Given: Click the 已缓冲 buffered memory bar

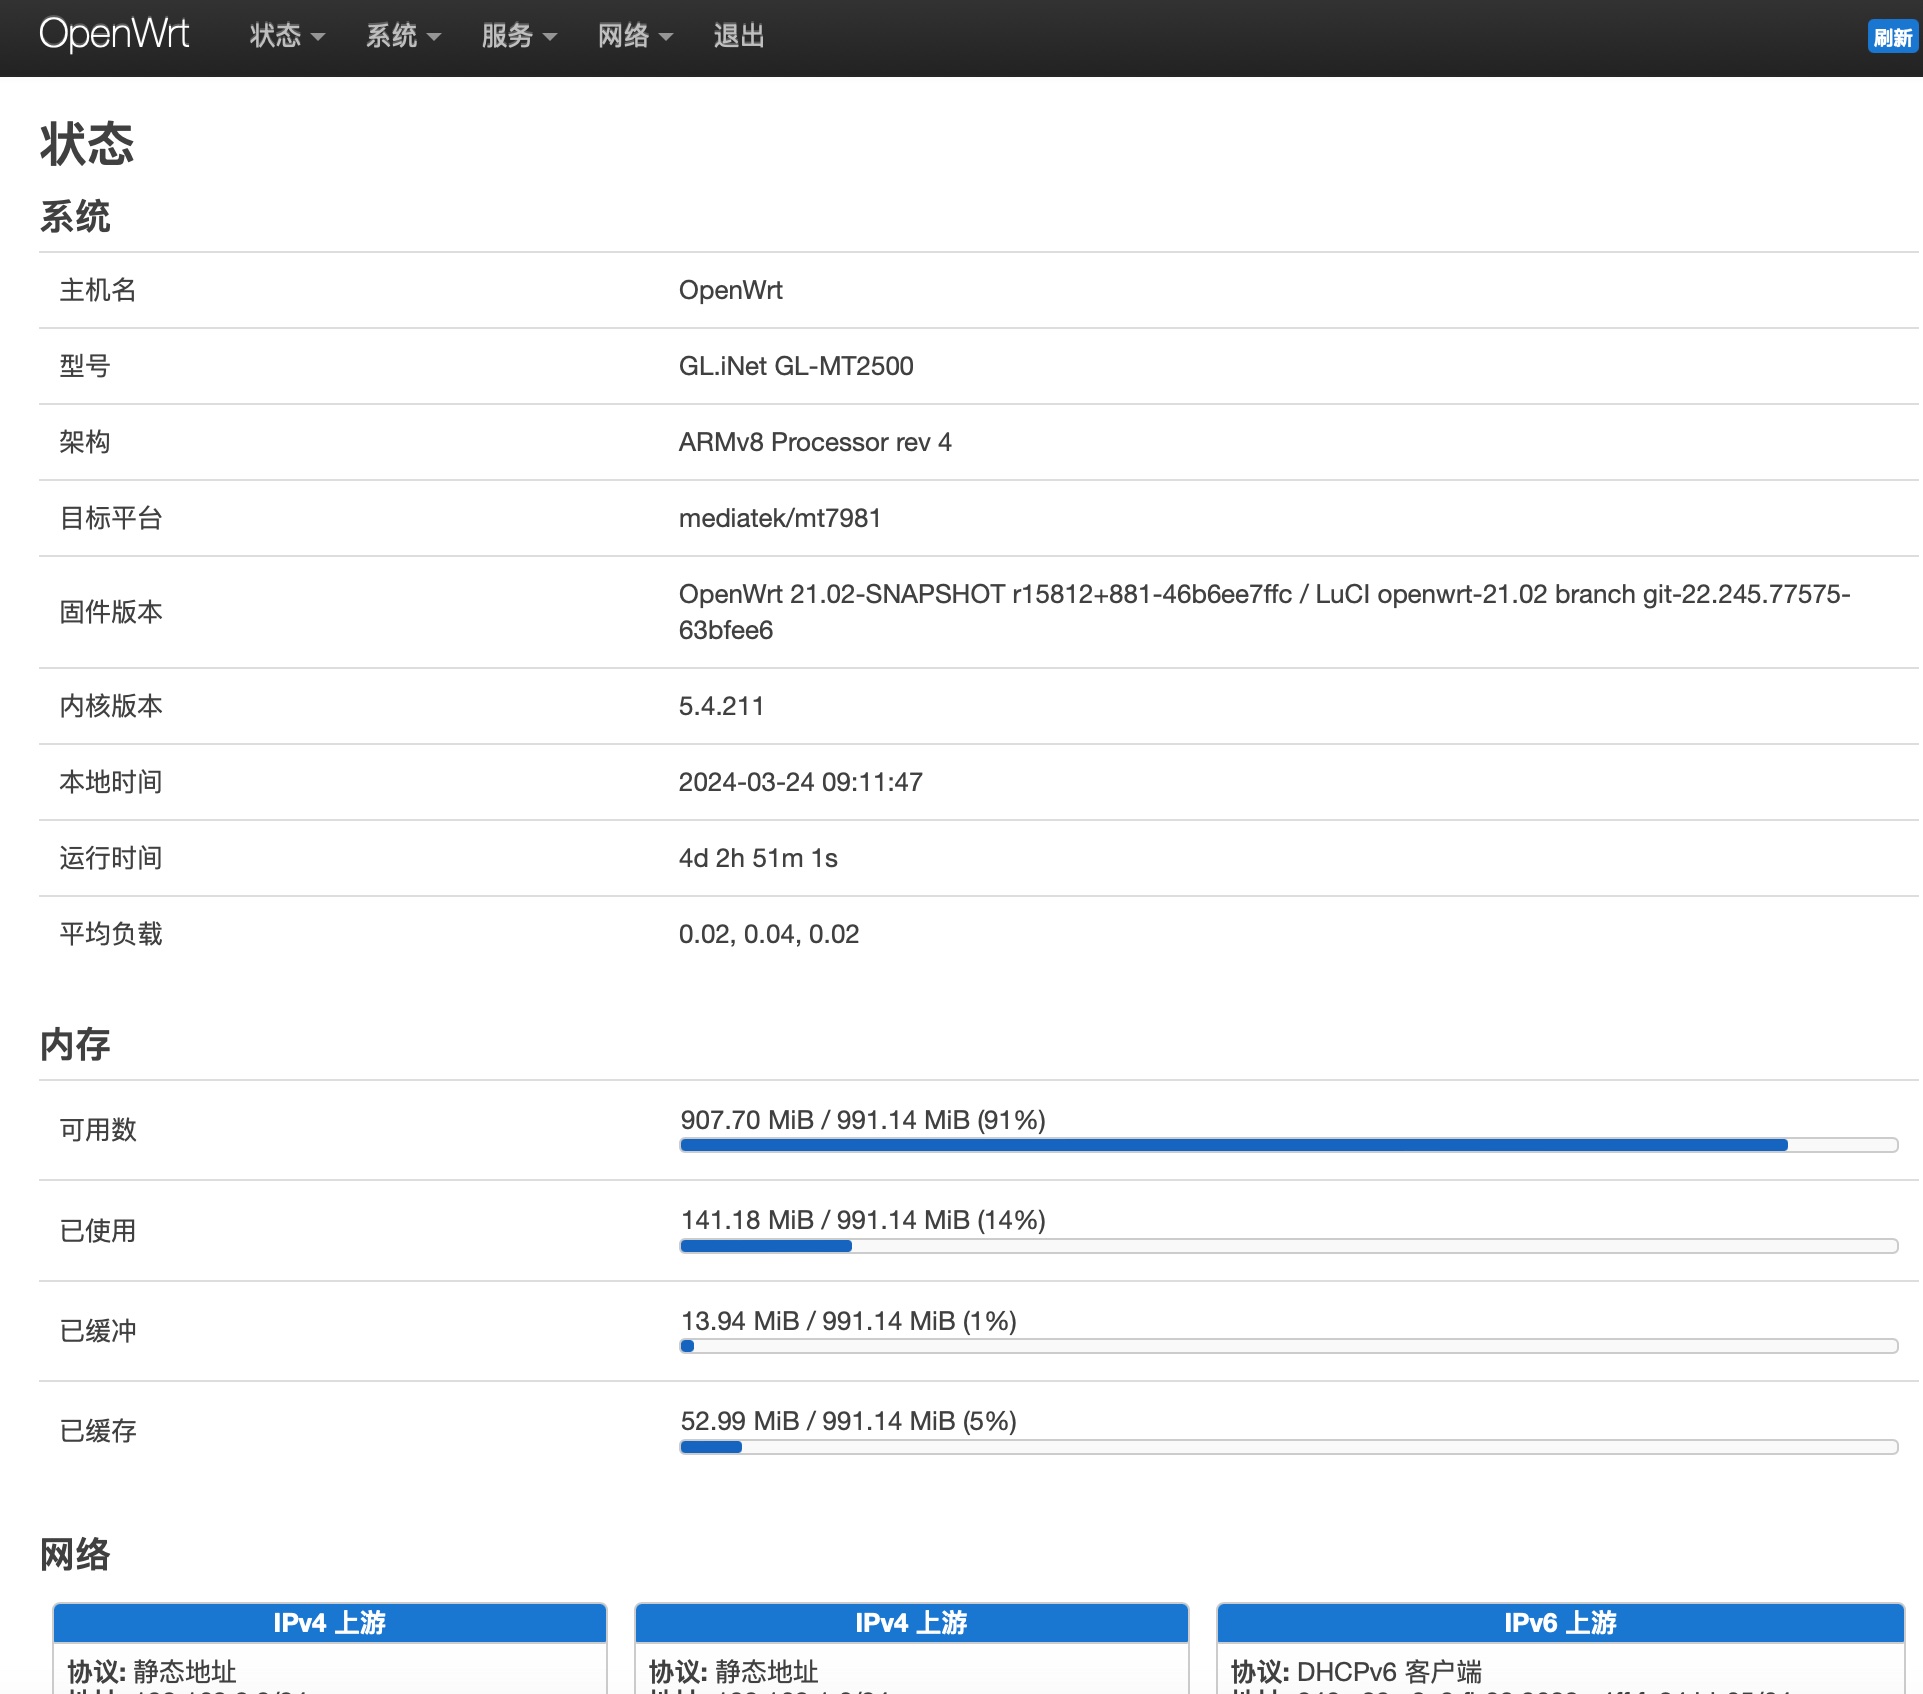Looking at the screenshot, I should tap(1288, 1346).
